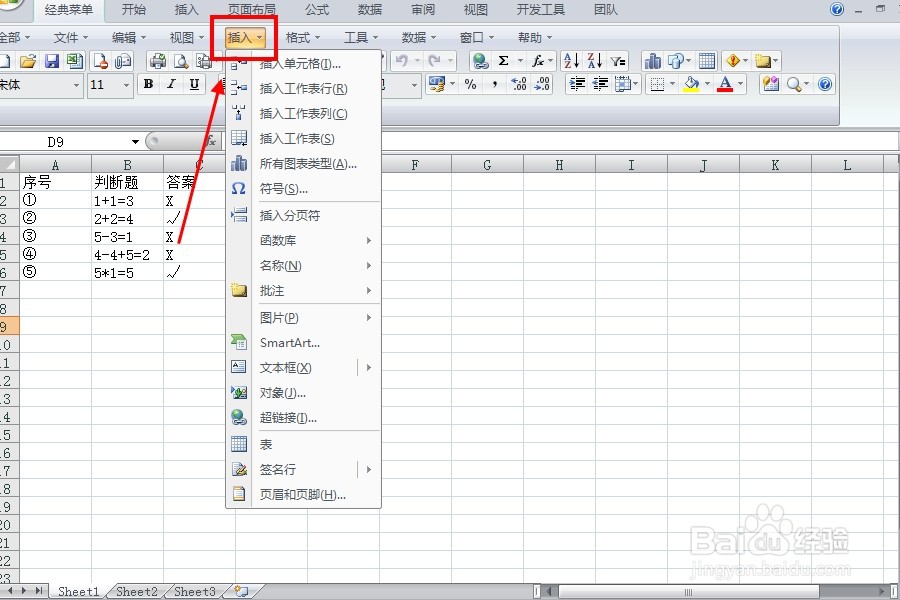
Task: Open the Insert Function fx tool
Action: click(537, 60)
